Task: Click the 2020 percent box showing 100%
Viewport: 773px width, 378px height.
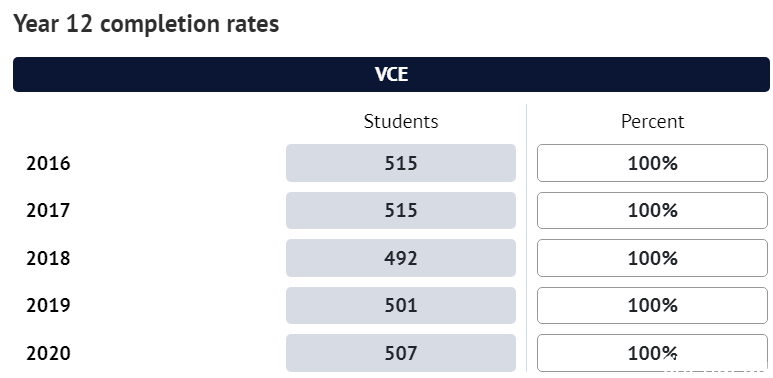Action: coord(652,353)
